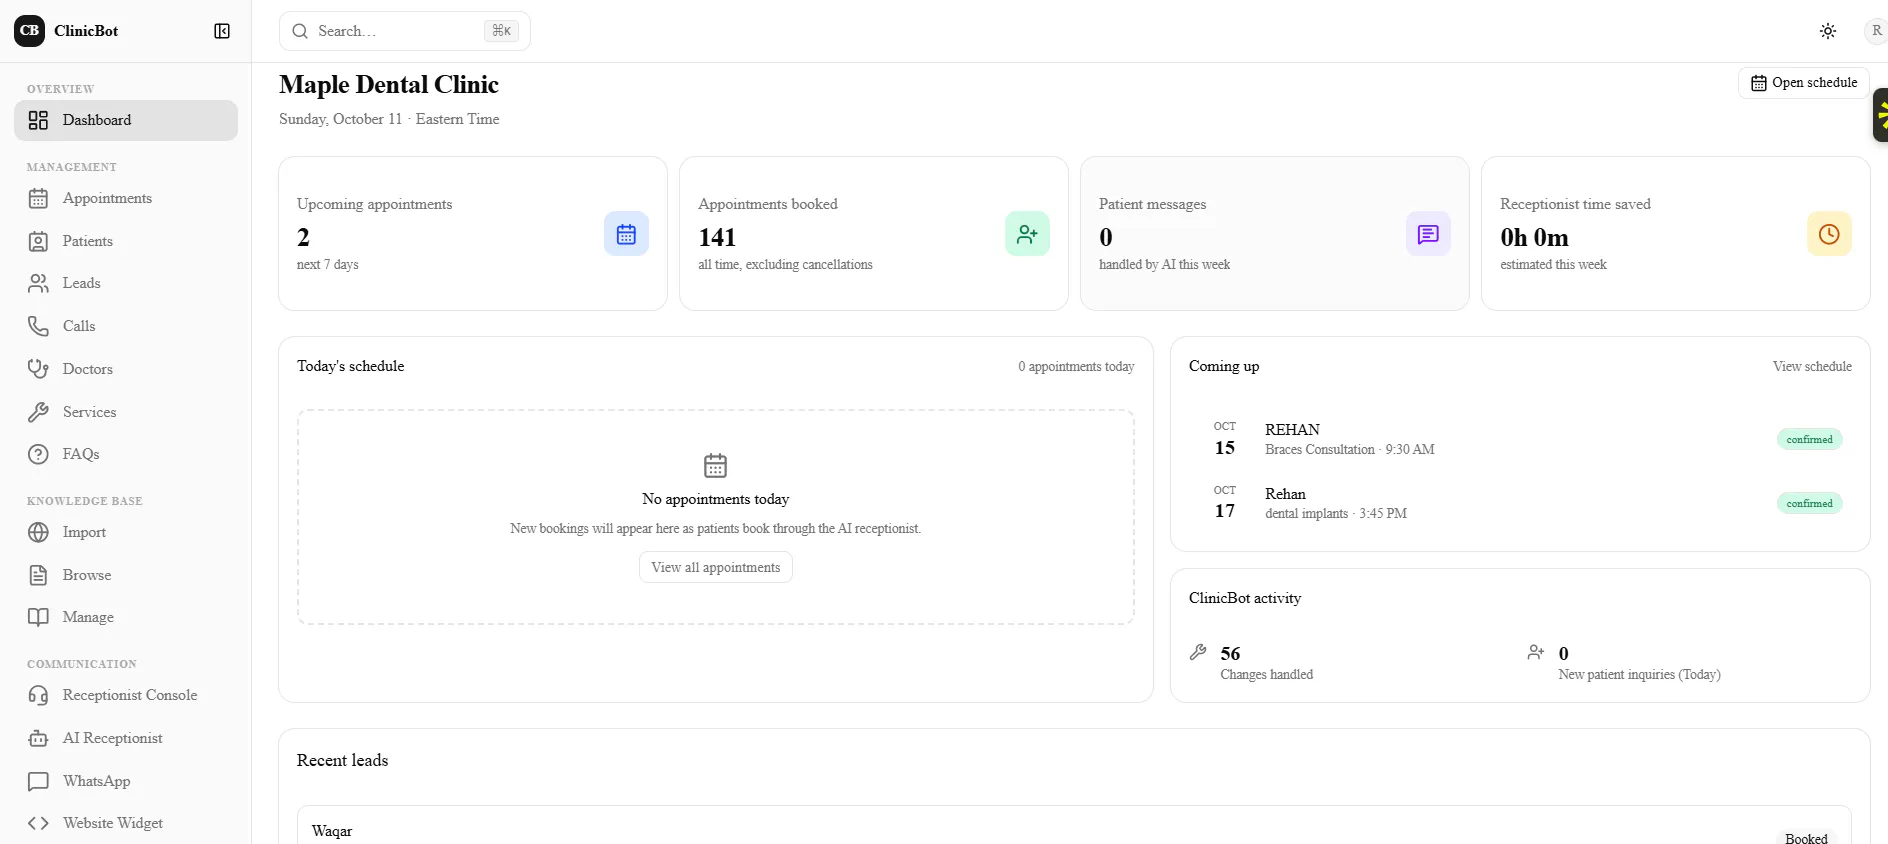Click the Upcoming appointments calendar icon
1888x844 pixels.
(x=626, y=234)
